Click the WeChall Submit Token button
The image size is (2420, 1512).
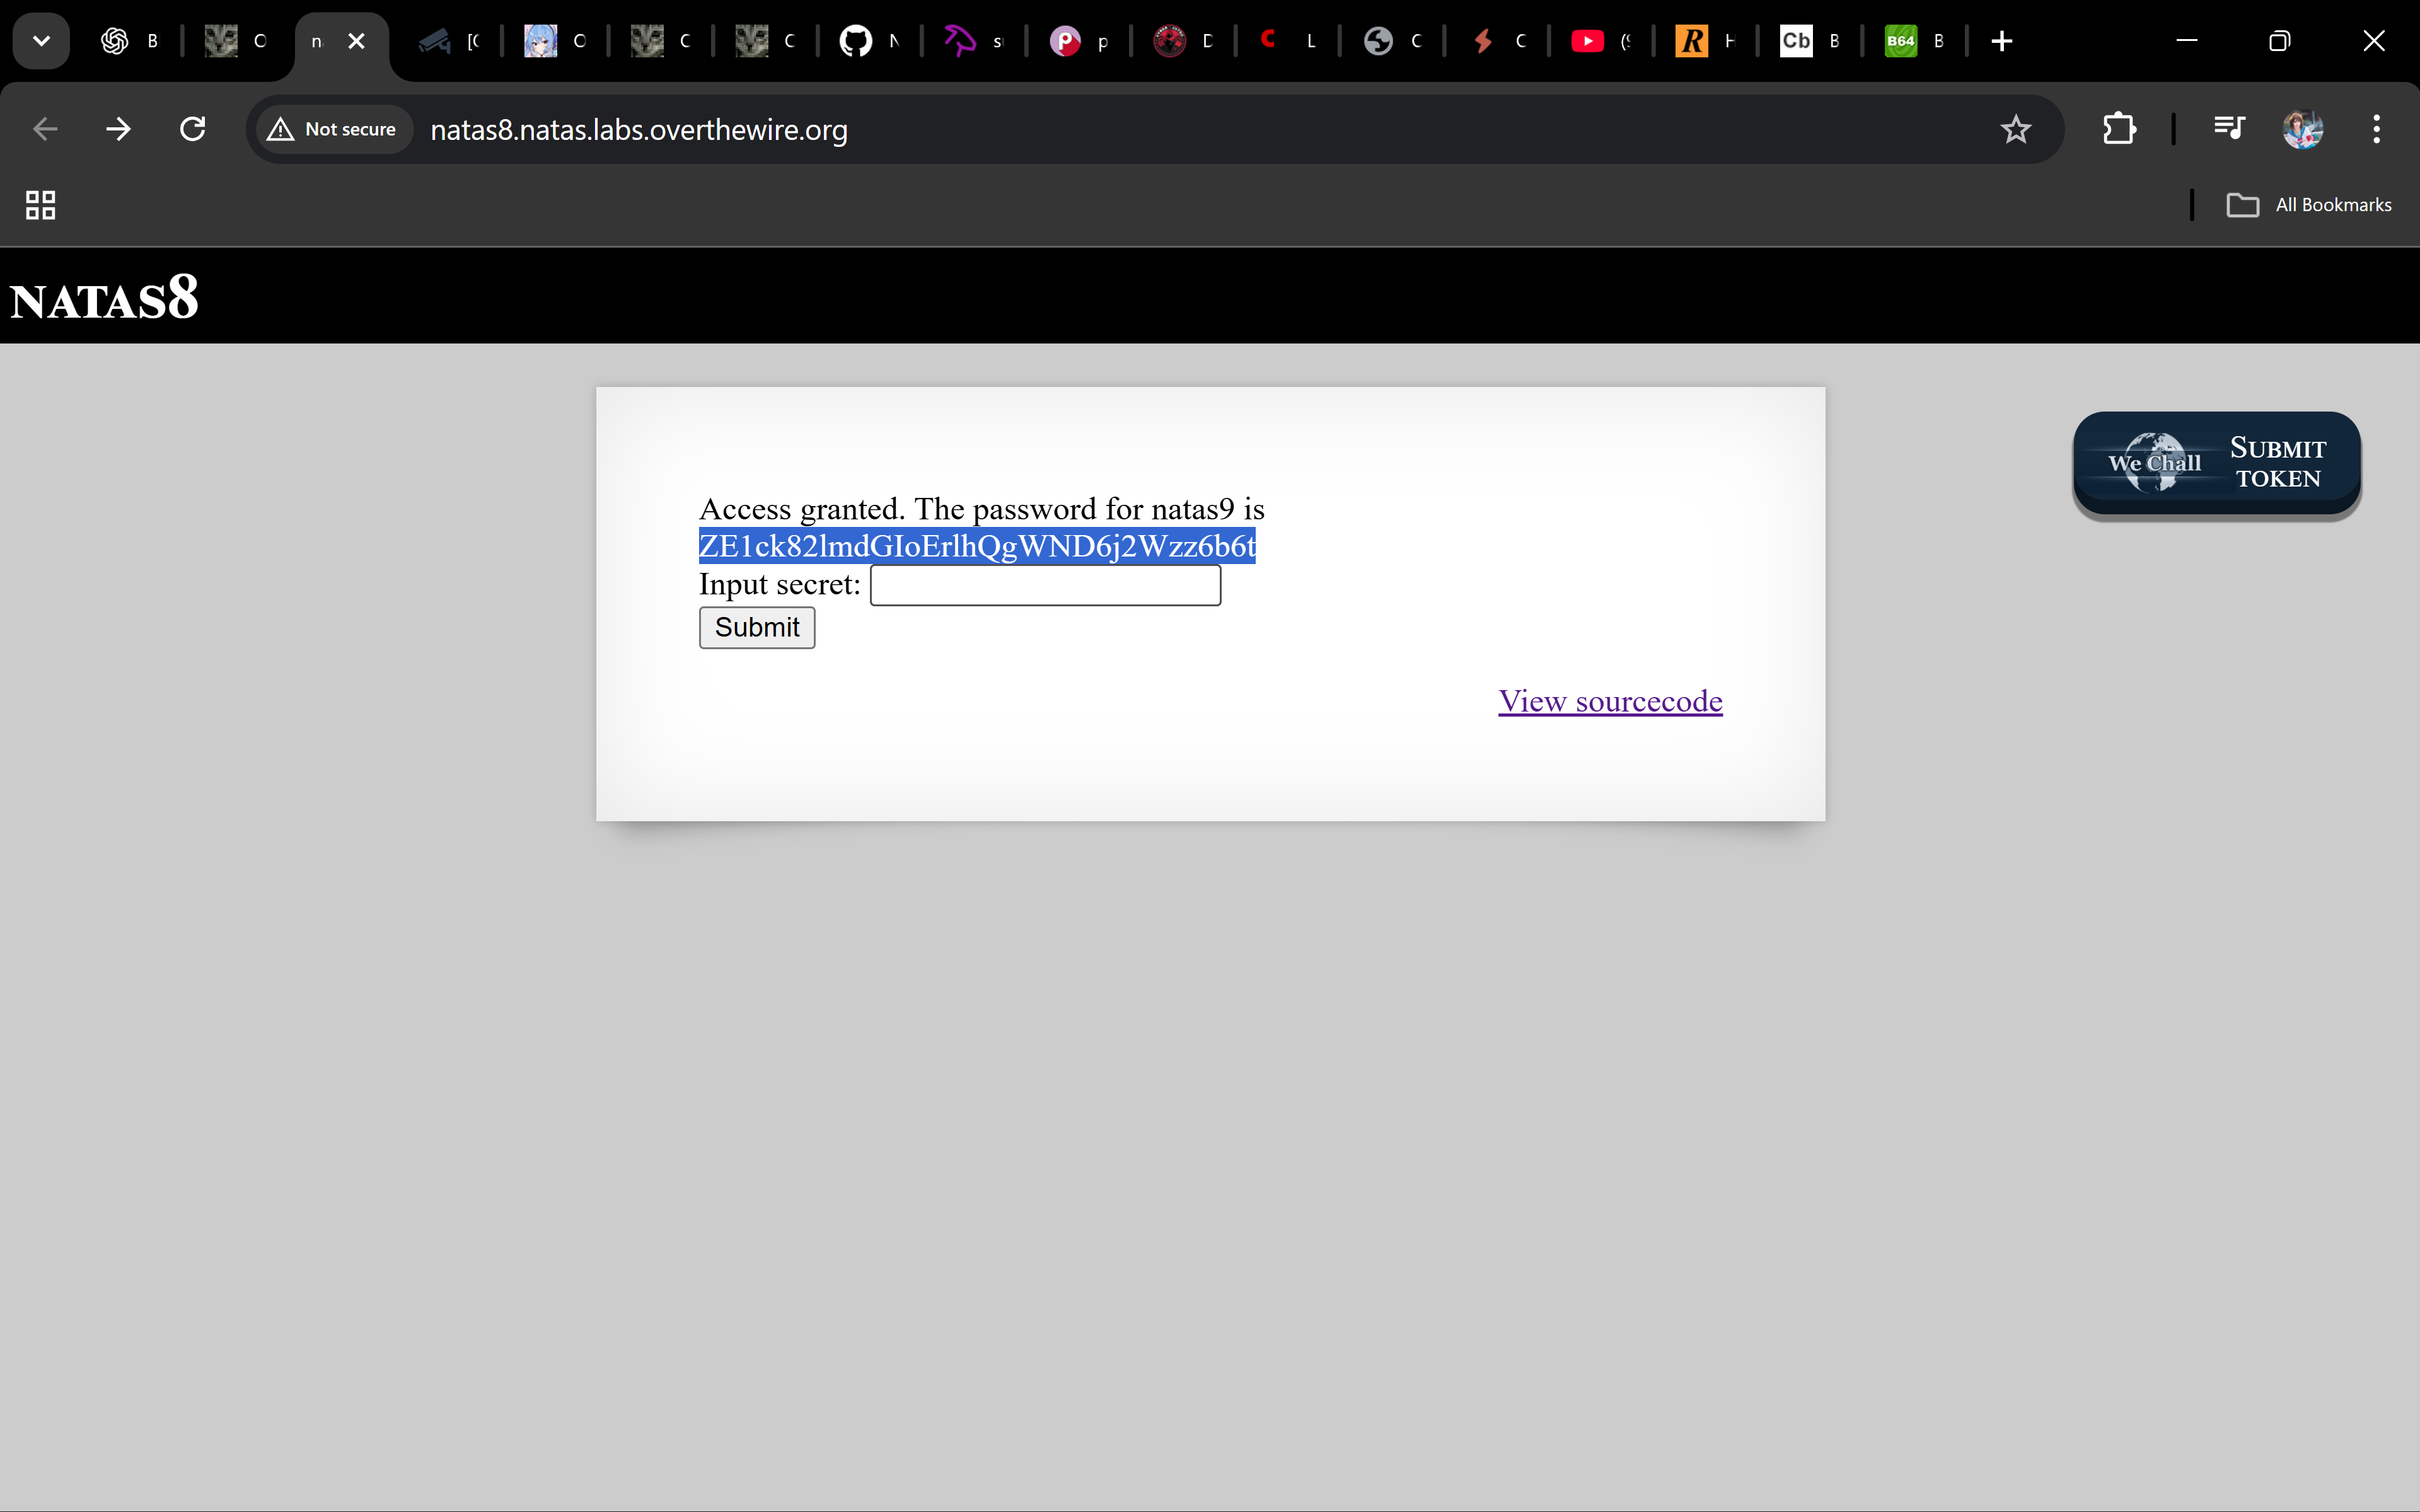click(2216, 463)
